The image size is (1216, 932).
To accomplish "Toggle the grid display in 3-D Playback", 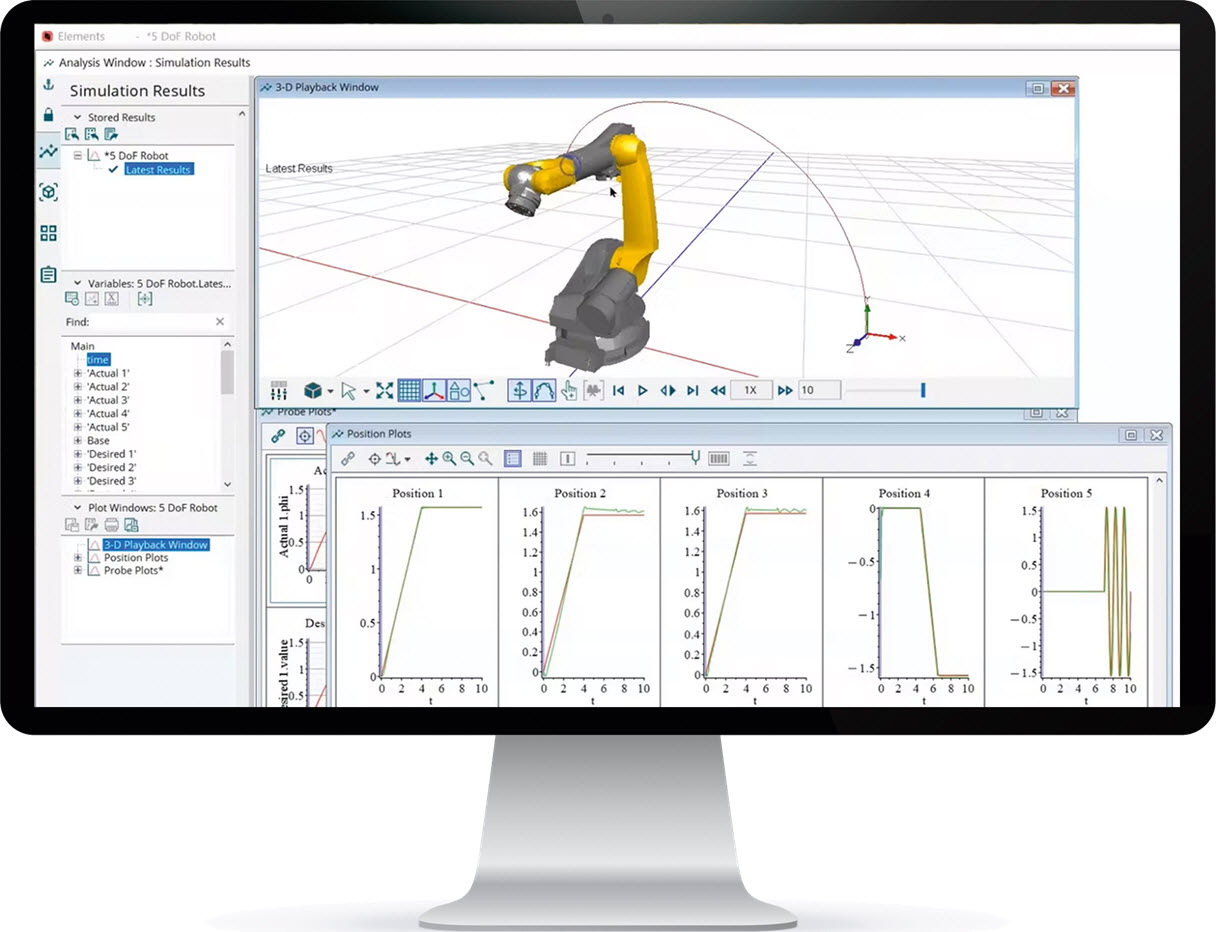I will (409, 390).
